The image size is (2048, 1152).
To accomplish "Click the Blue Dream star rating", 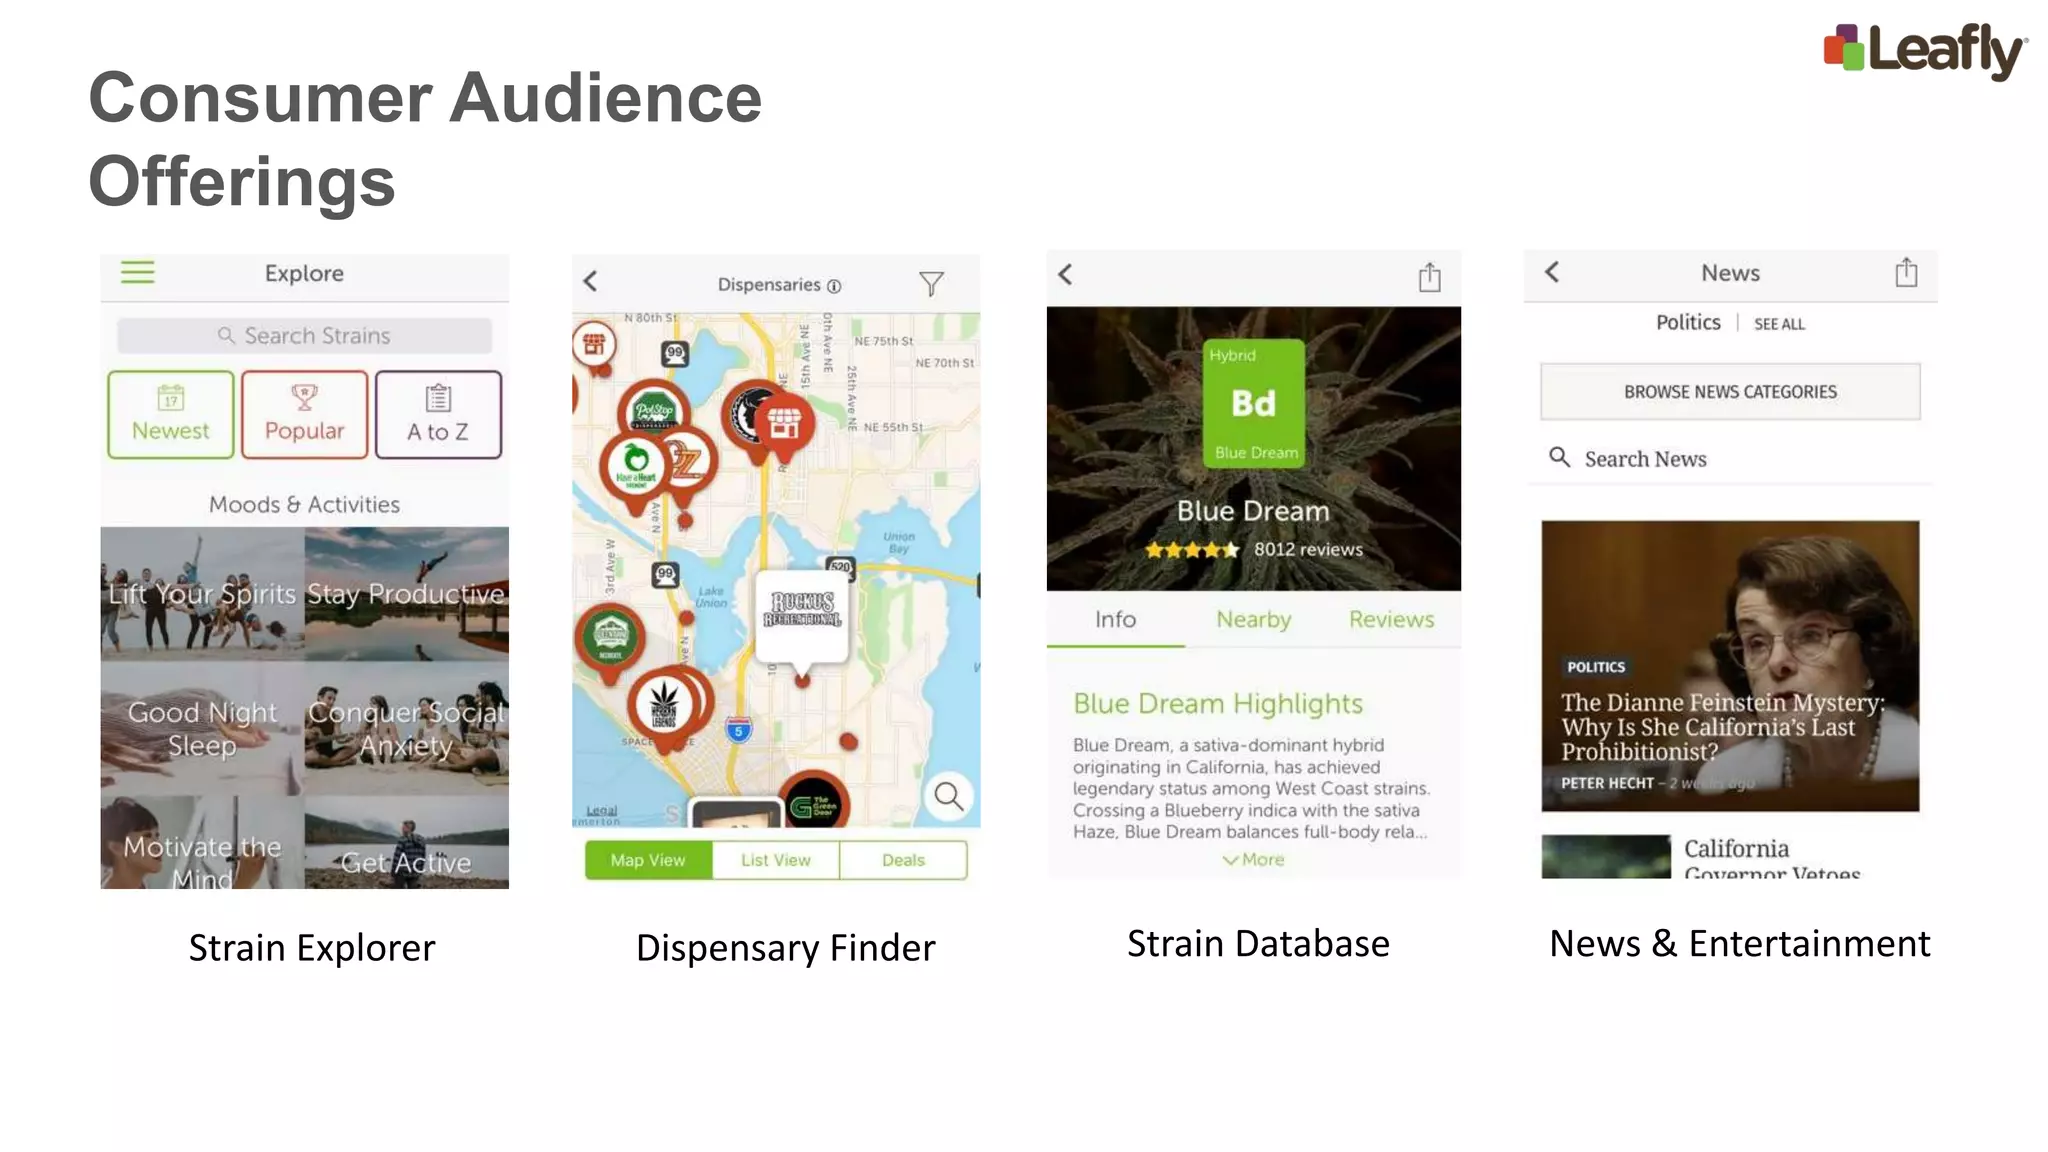I will point(1192,550).
